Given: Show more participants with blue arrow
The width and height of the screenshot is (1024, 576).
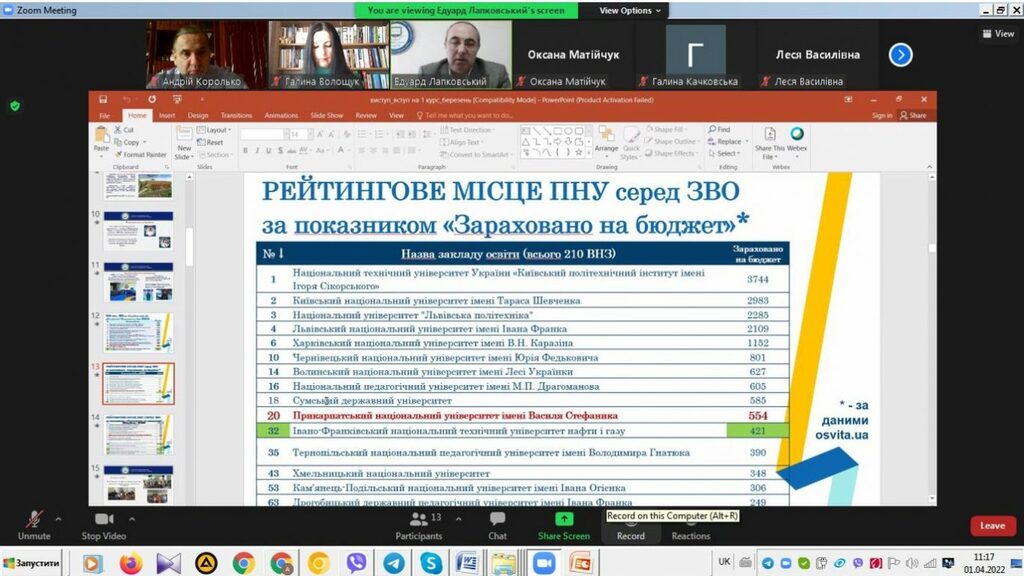Looking at the screenshot, I should (x=900, y=55).
